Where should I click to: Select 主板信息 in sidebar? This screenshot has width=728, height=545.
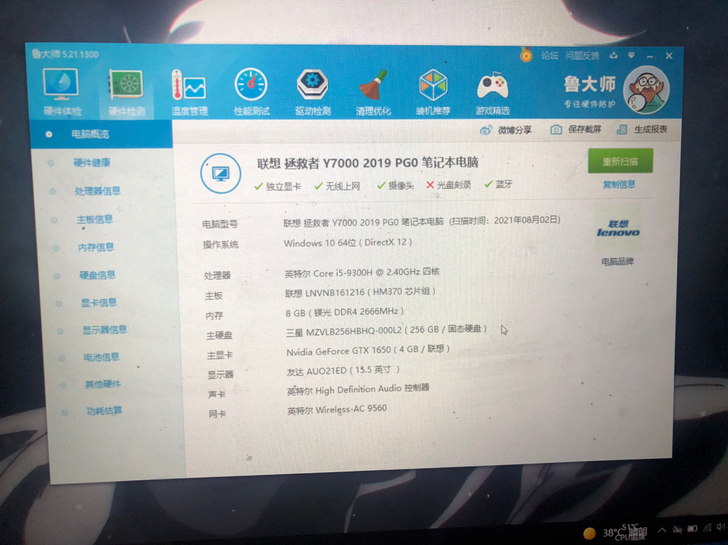(95, 219)
